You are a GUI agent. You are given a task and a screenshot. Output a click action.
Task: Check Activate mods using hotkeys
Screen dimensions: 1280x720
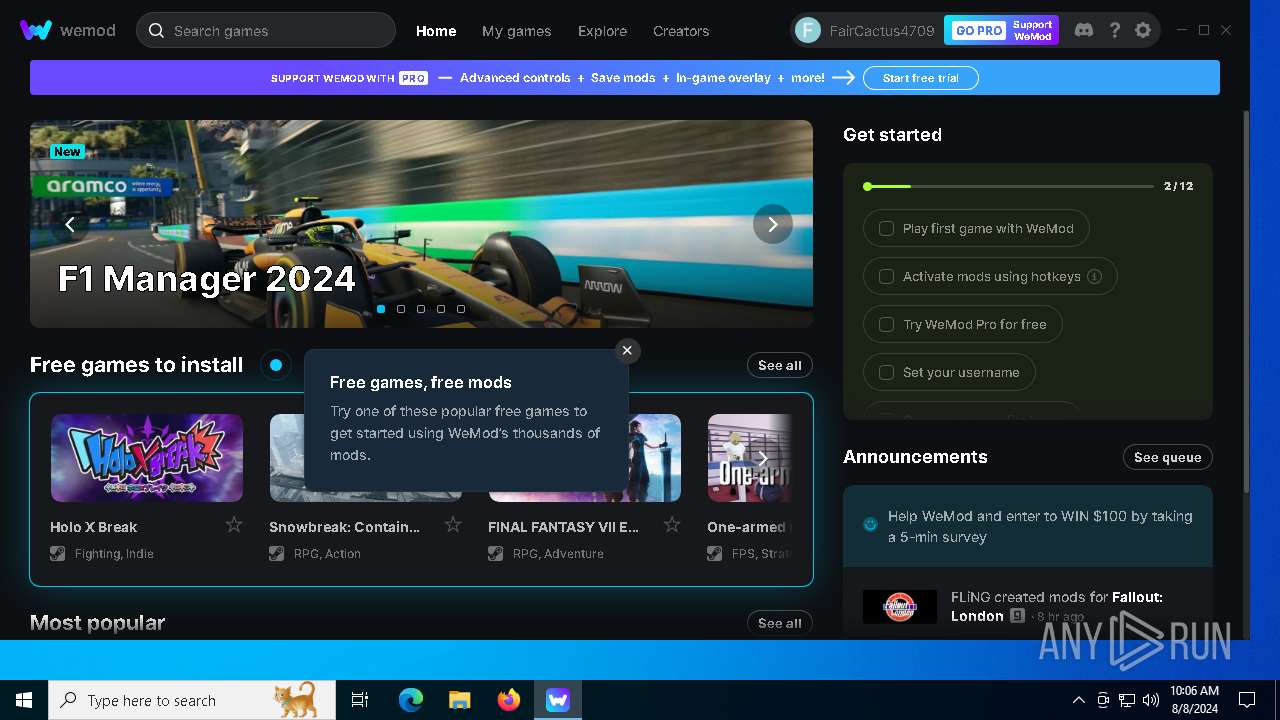point(886,276)
